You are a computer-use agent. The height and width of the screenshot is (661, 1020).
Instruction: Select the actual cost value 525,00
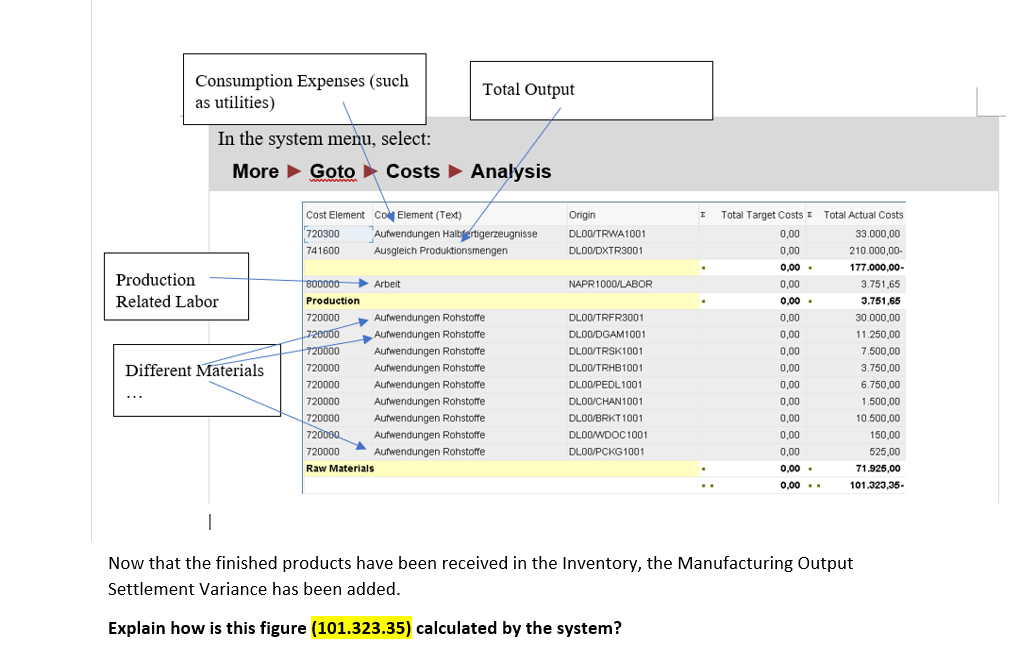click(885, 452)
